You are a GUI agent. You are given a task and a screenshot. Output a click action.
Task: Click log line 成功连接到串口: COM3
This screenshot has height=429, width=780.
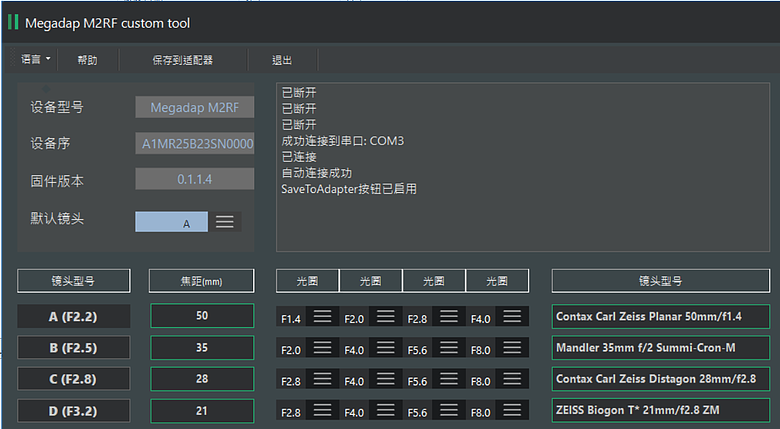tap(343, 141)
